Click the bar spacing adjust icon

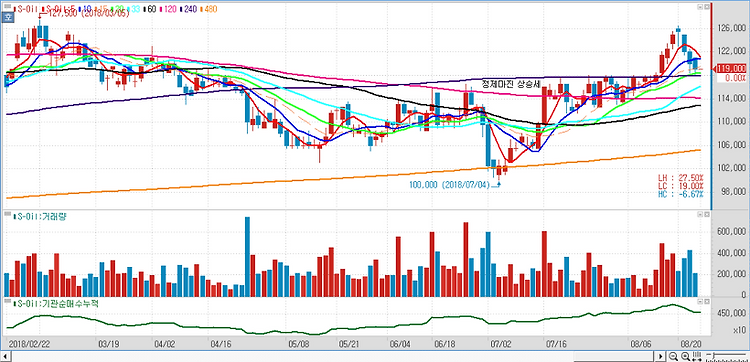point(697,356)
